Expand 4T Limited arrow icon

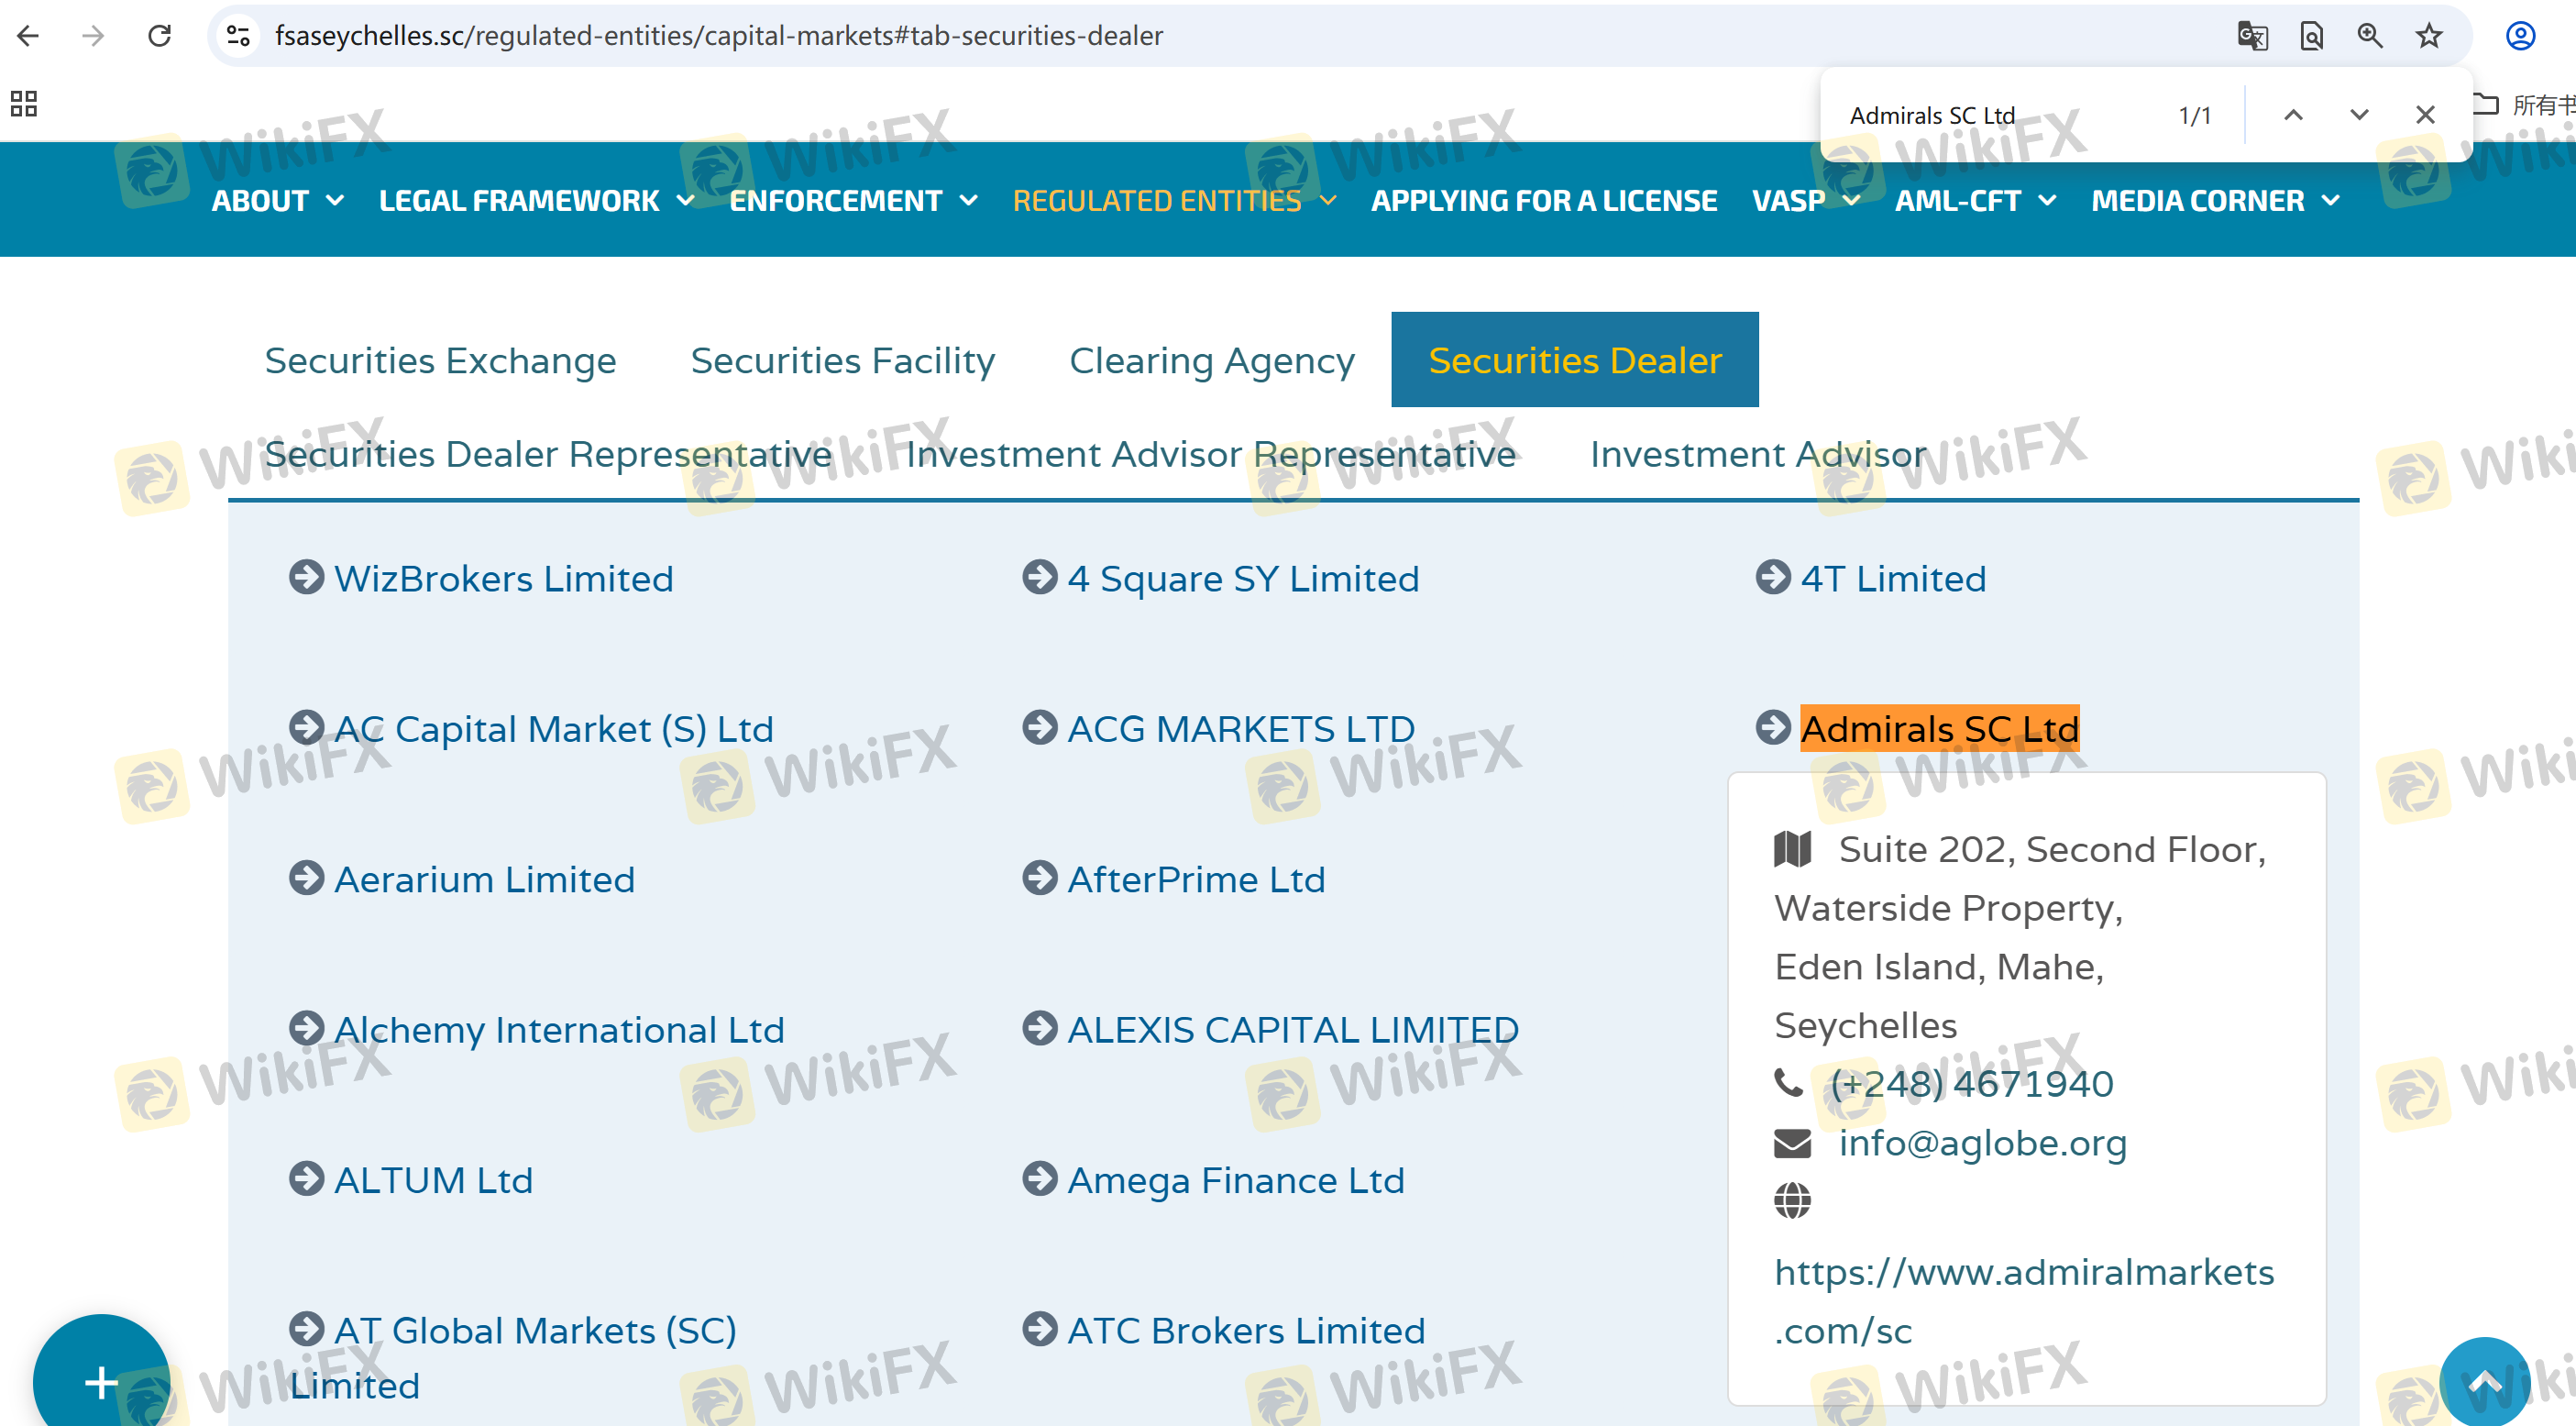[x=1773, y=577]
